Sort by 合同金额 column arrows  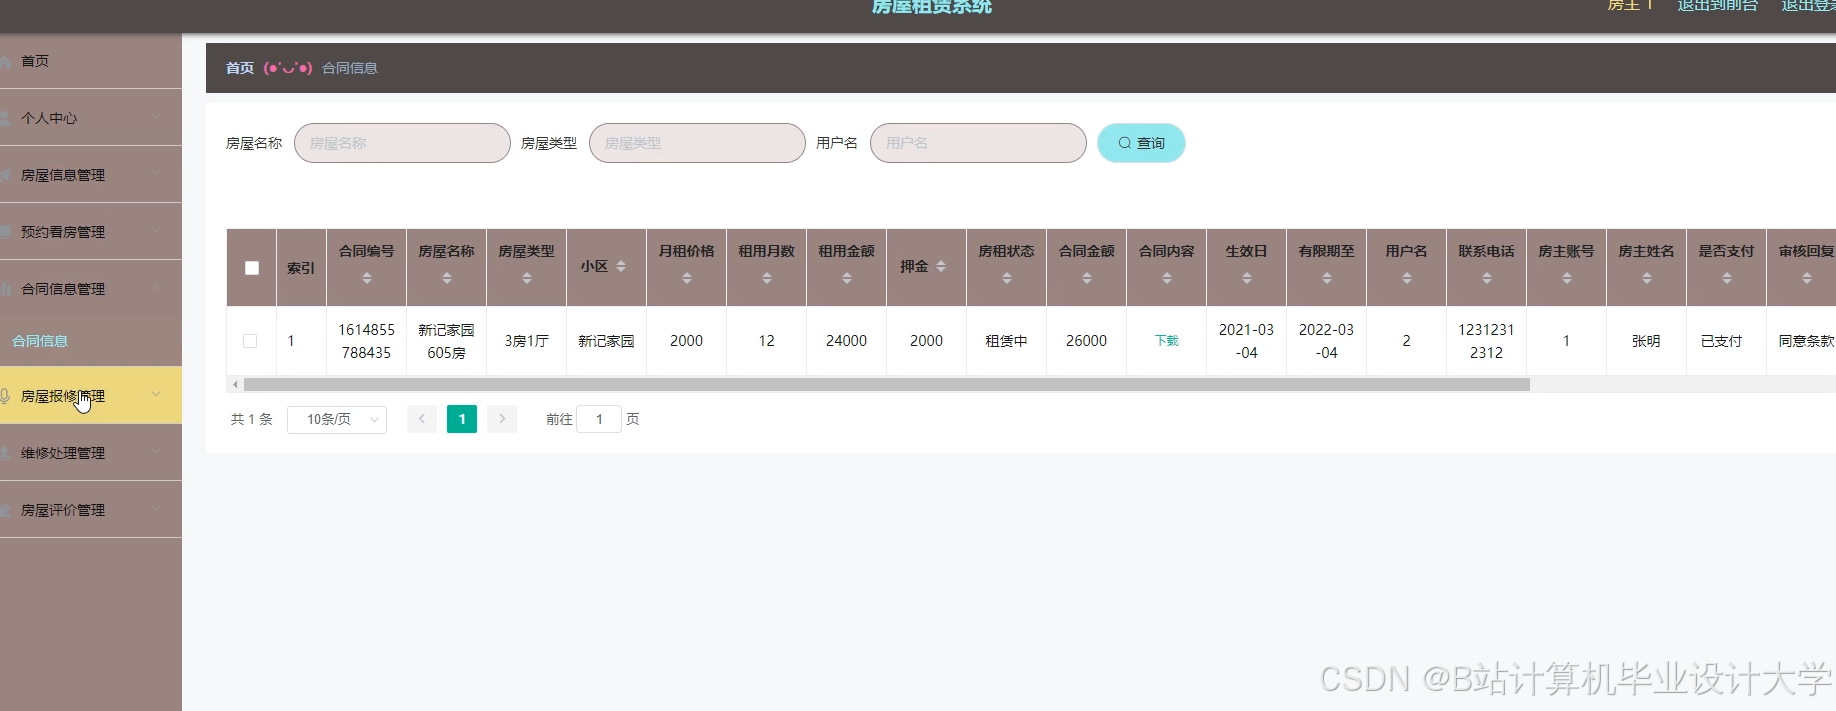(1087, 279)
